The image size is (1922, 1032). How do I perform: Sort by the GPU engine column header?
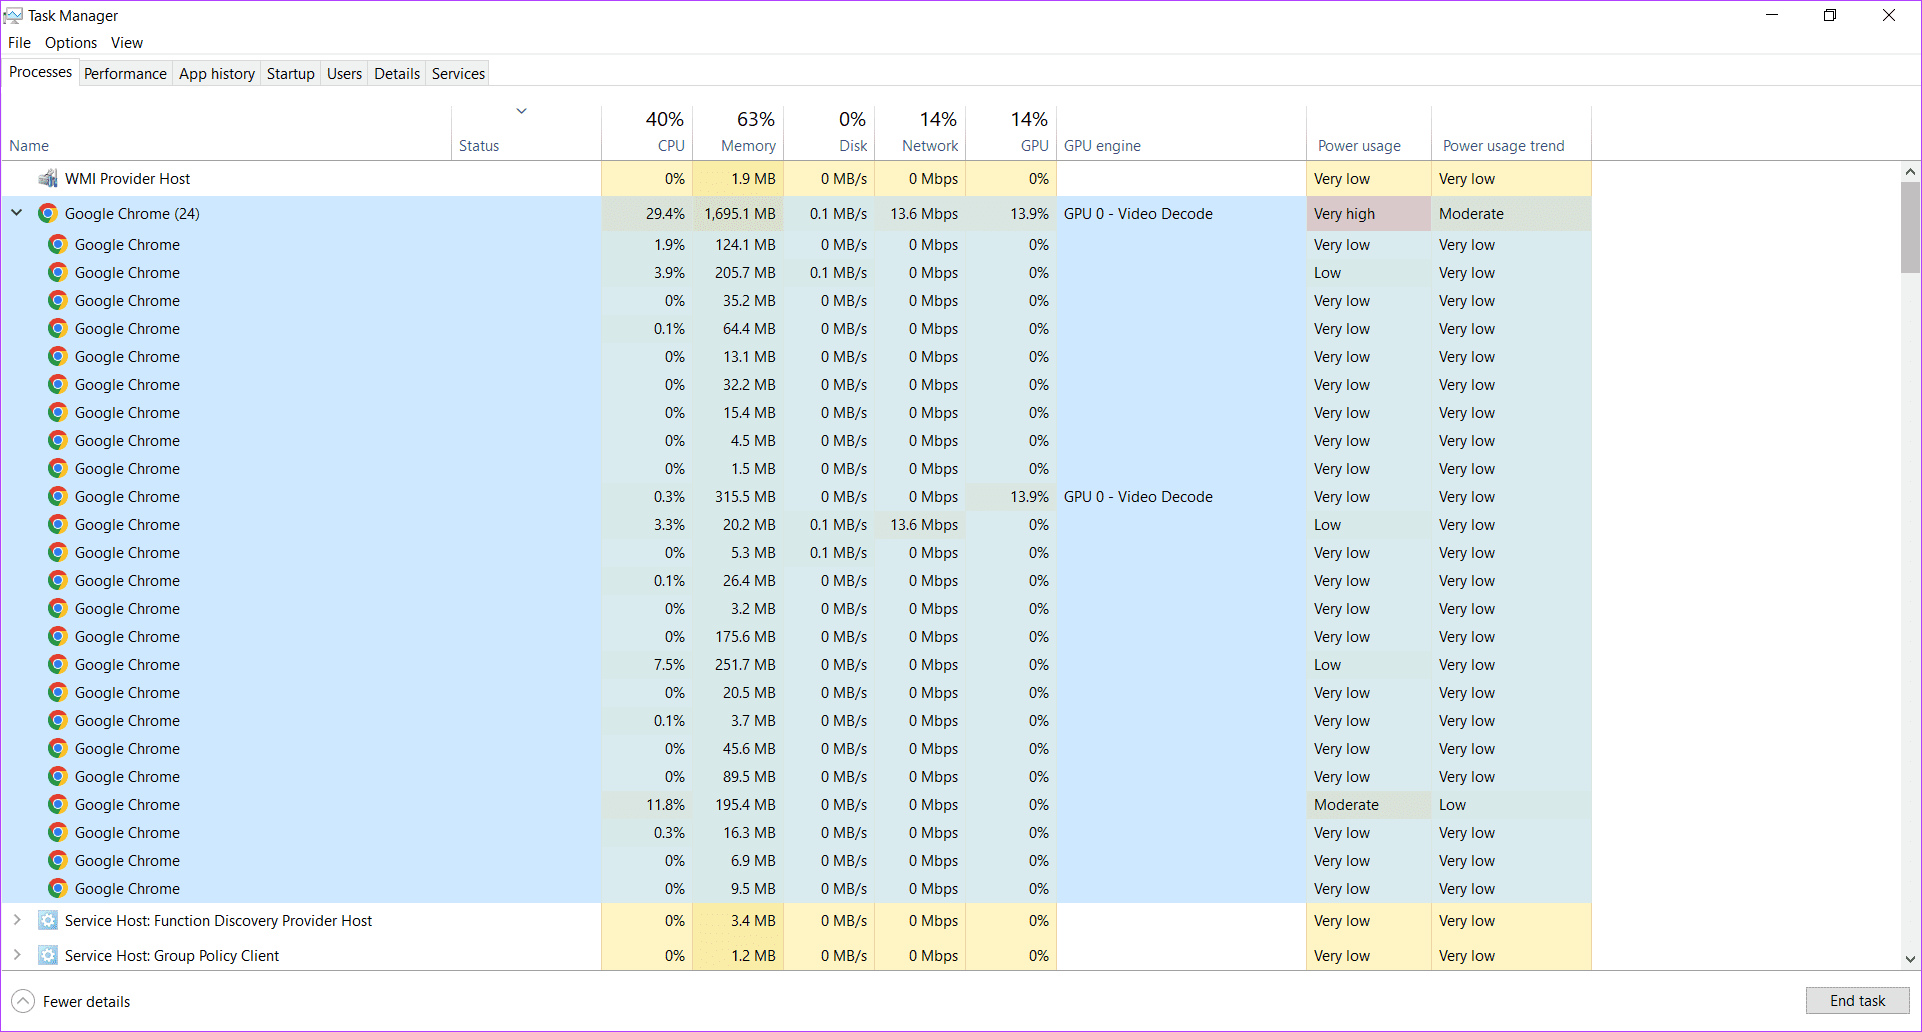[x=1181, y=132]
